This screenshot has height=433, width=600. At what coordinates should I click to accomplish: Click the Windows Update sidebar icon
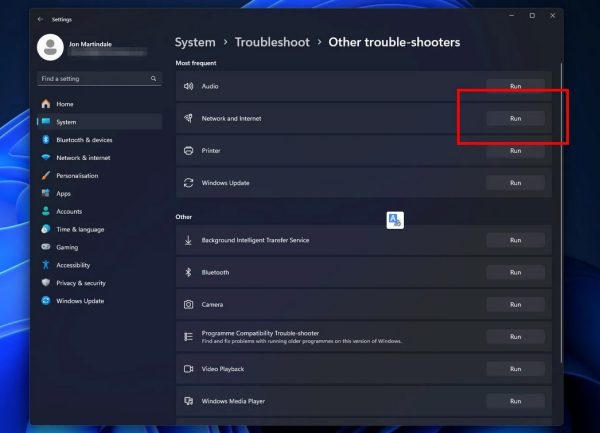pos(46,301)
